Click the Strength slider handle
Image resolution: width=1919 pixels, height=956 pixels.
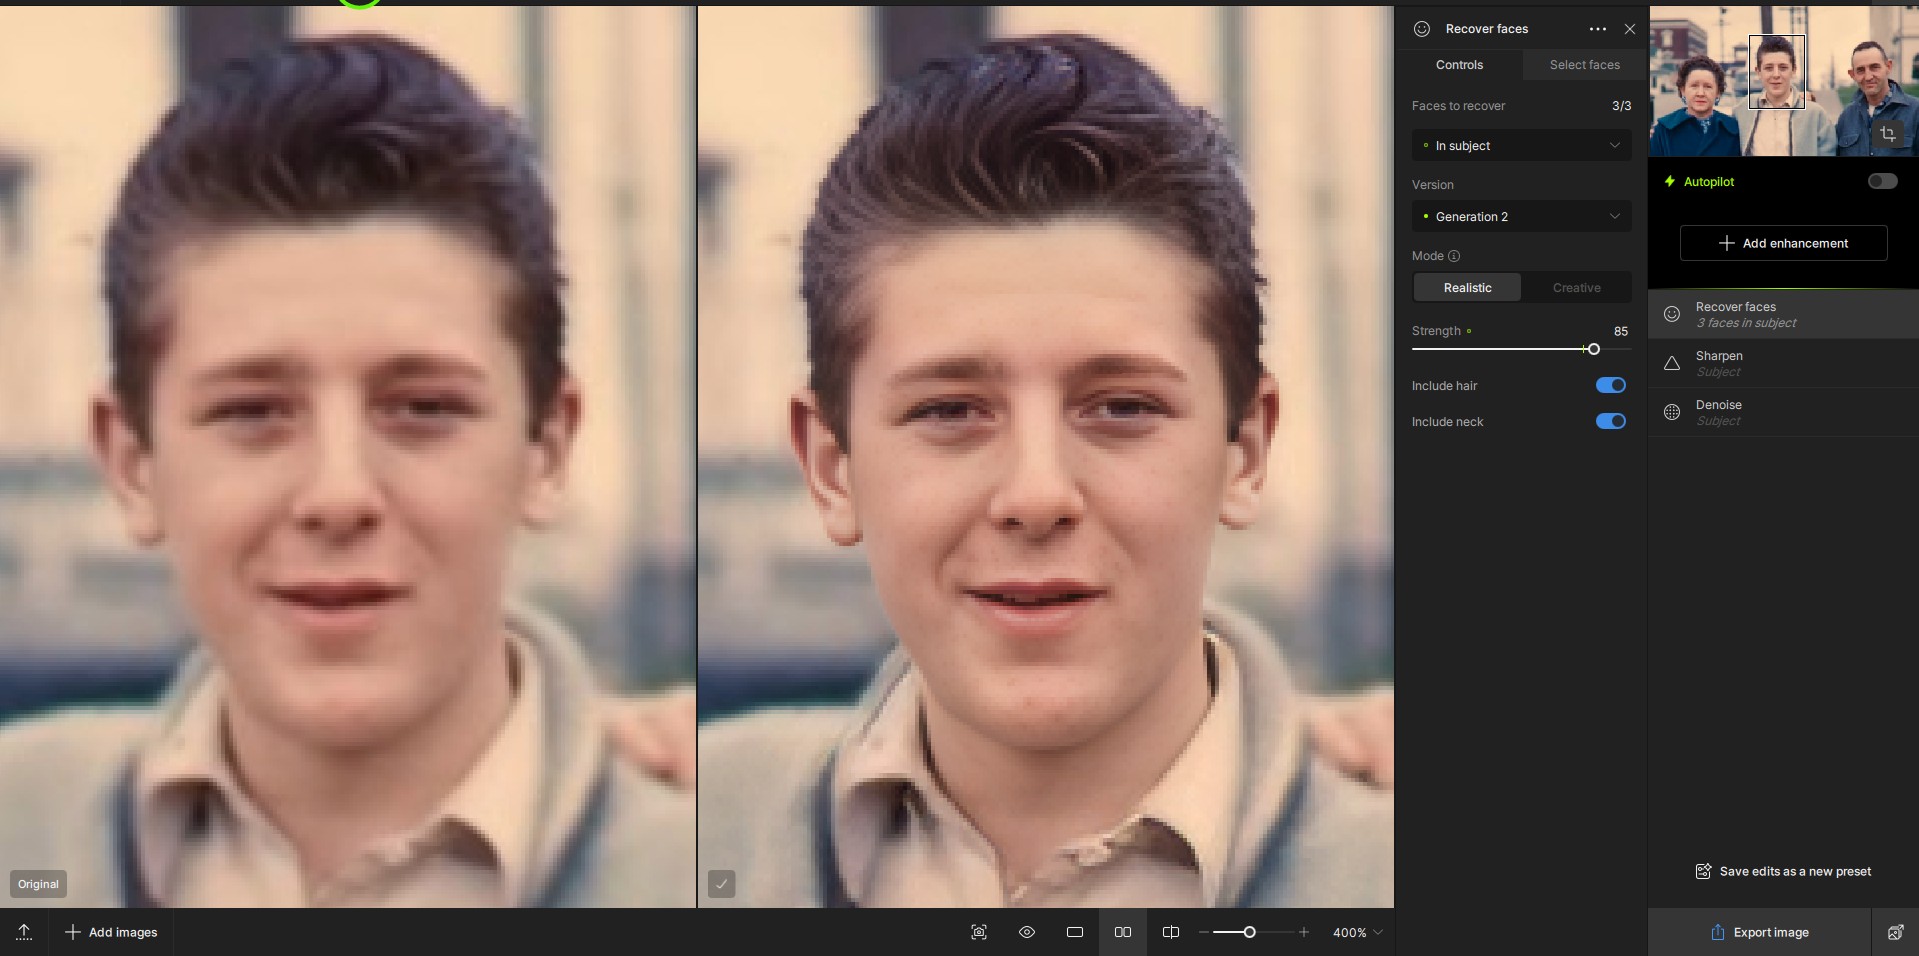click(1593, 349)
